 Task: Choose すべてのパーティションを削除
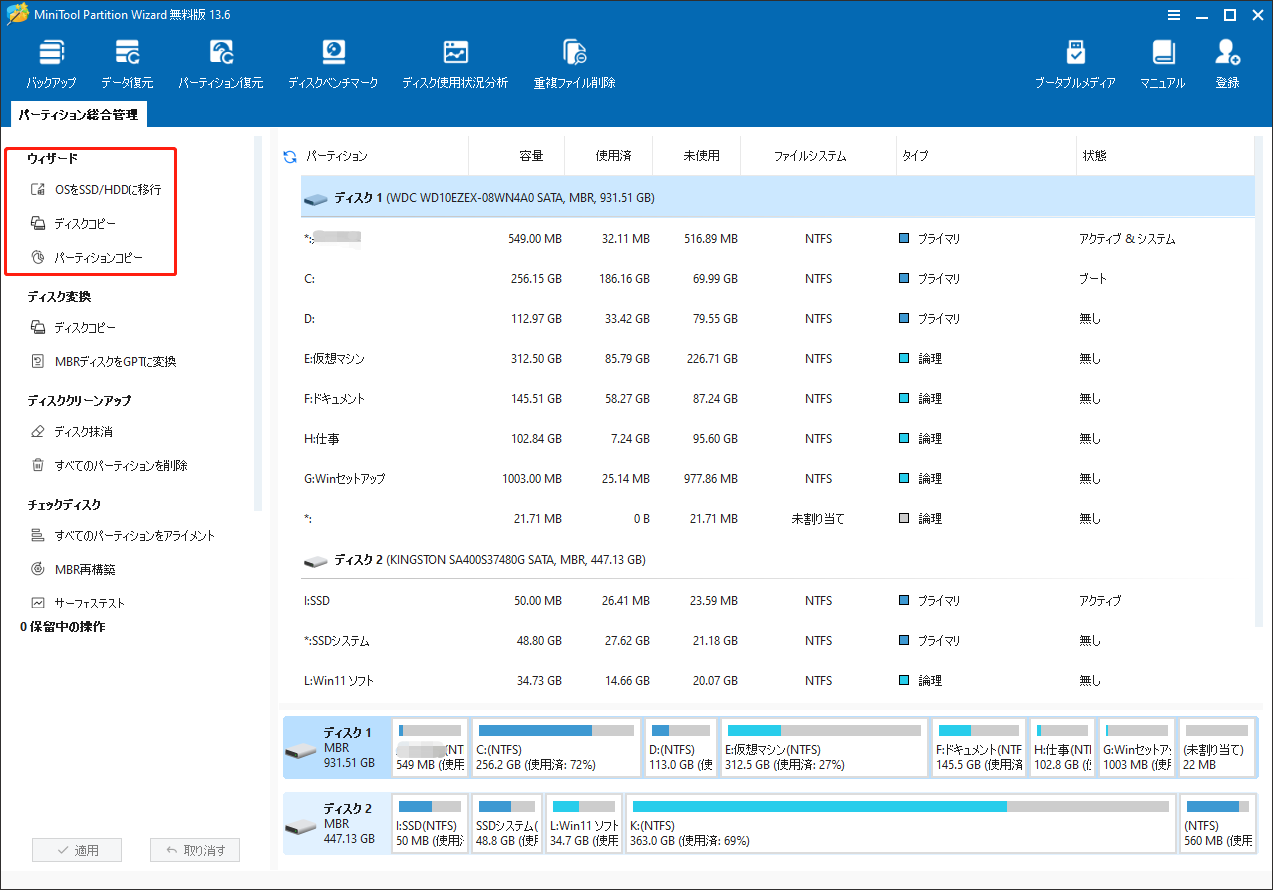click(109, 465)
